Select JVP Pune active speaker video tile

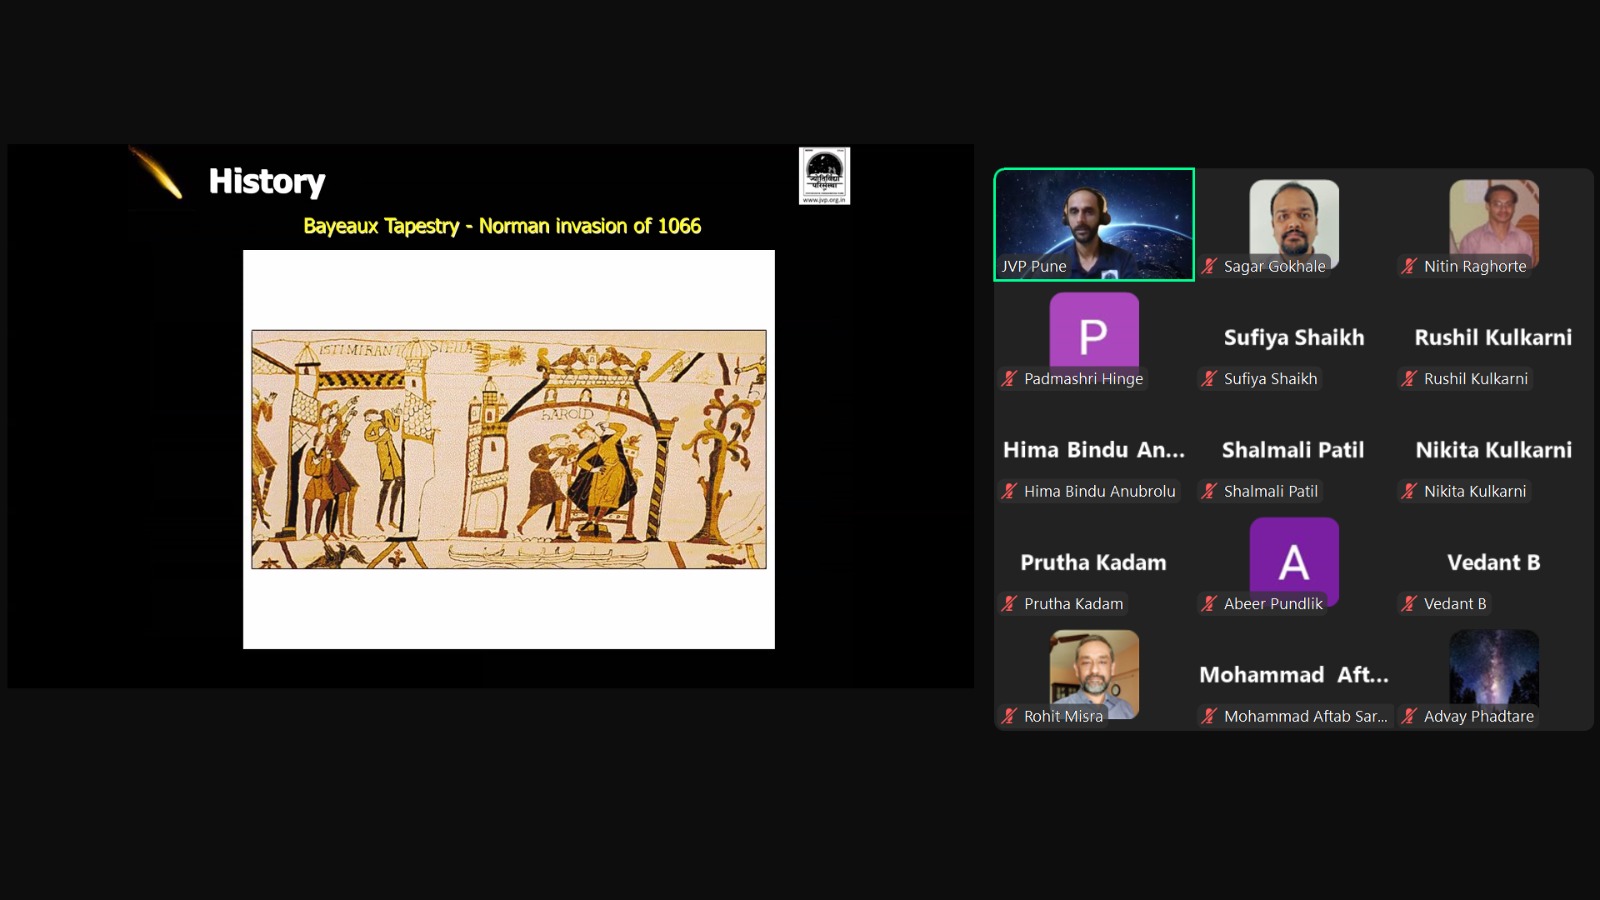coord(1094,224)
